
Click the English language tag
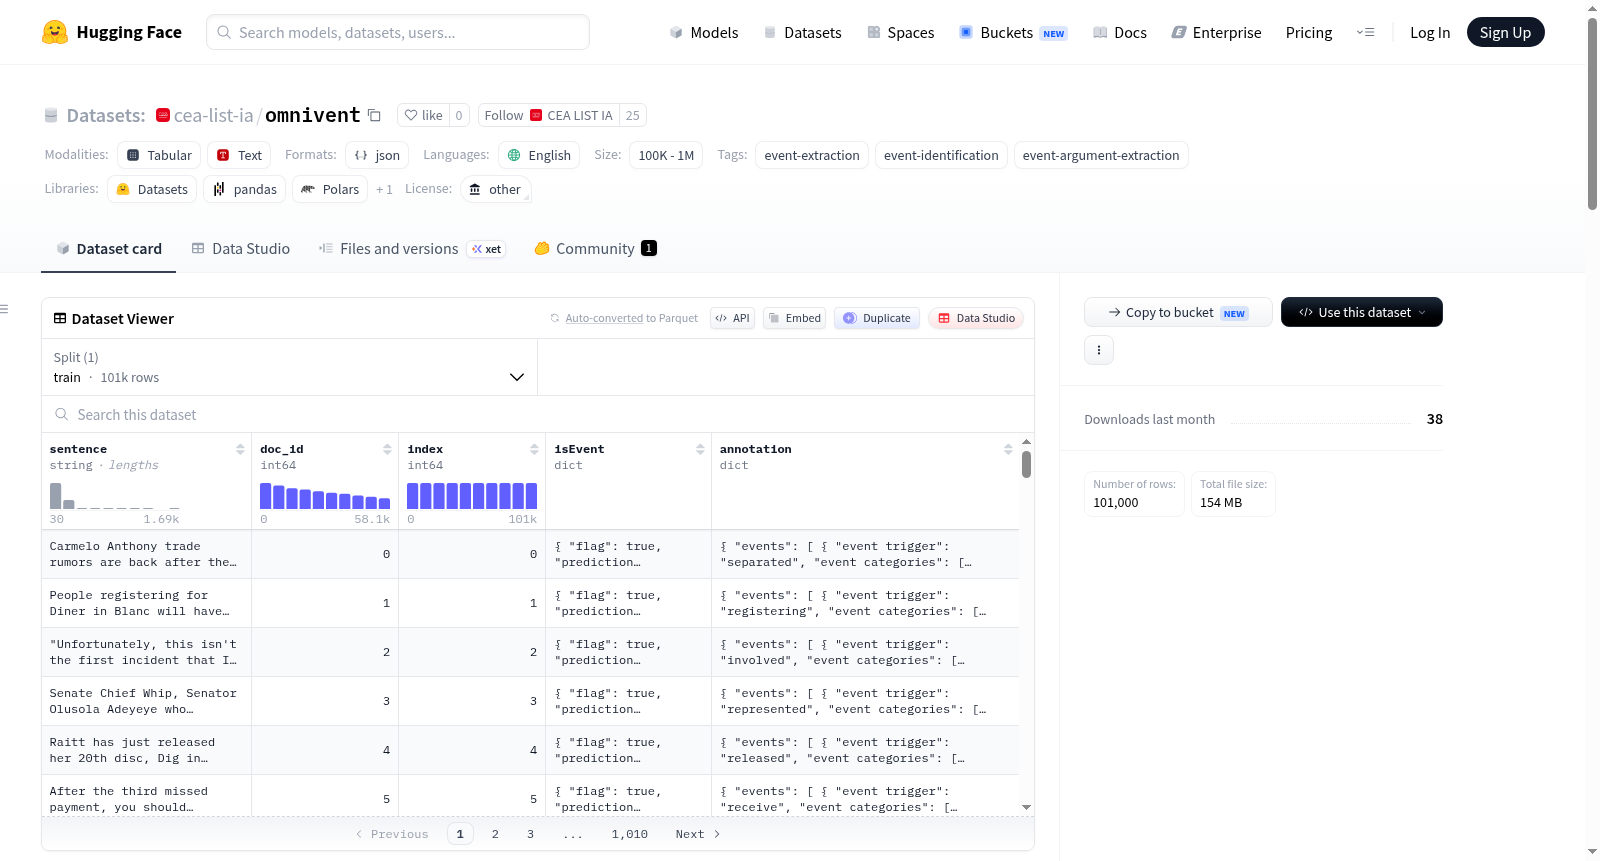click(x=539, y=155)
